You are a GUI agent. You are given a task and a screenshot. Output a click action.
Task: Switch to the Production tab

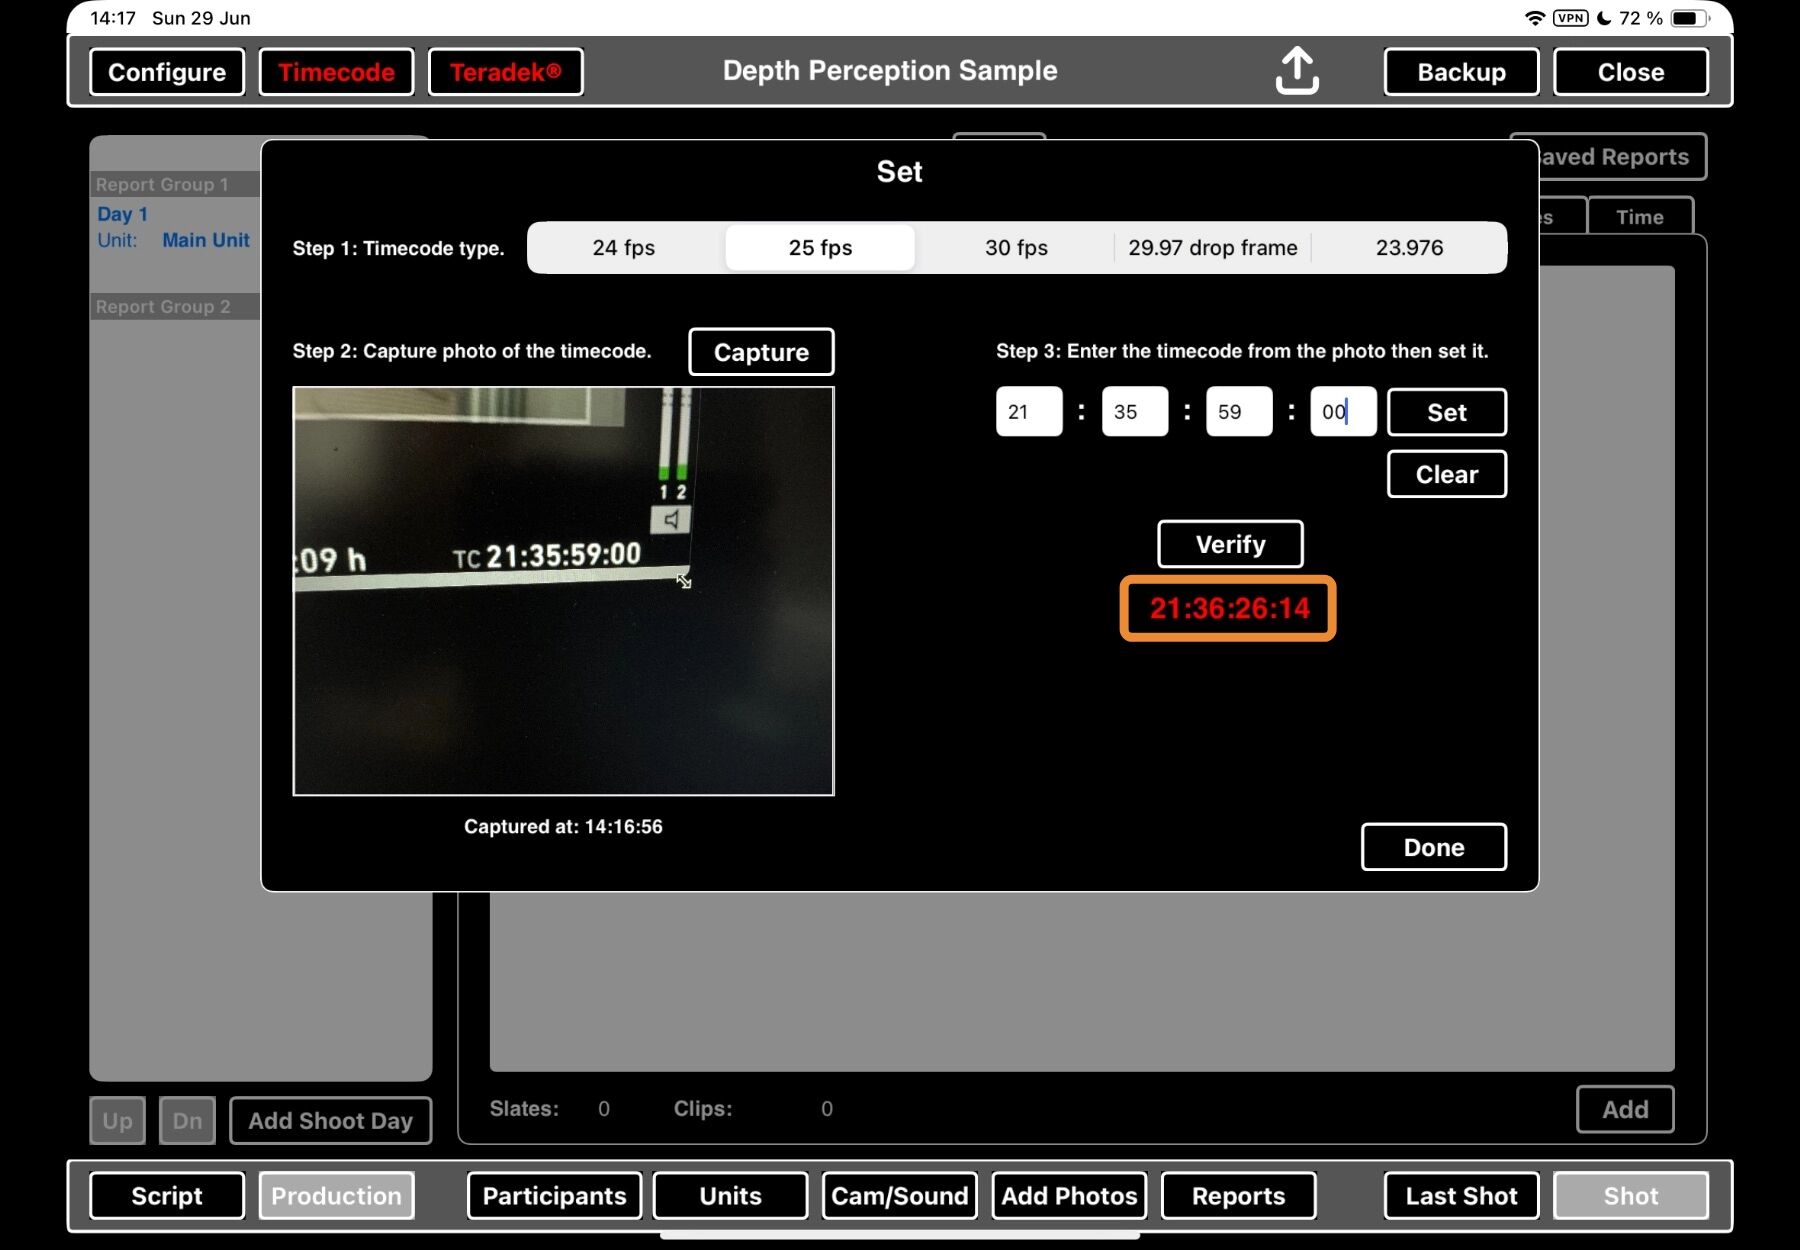click(x=336, y=1196)
